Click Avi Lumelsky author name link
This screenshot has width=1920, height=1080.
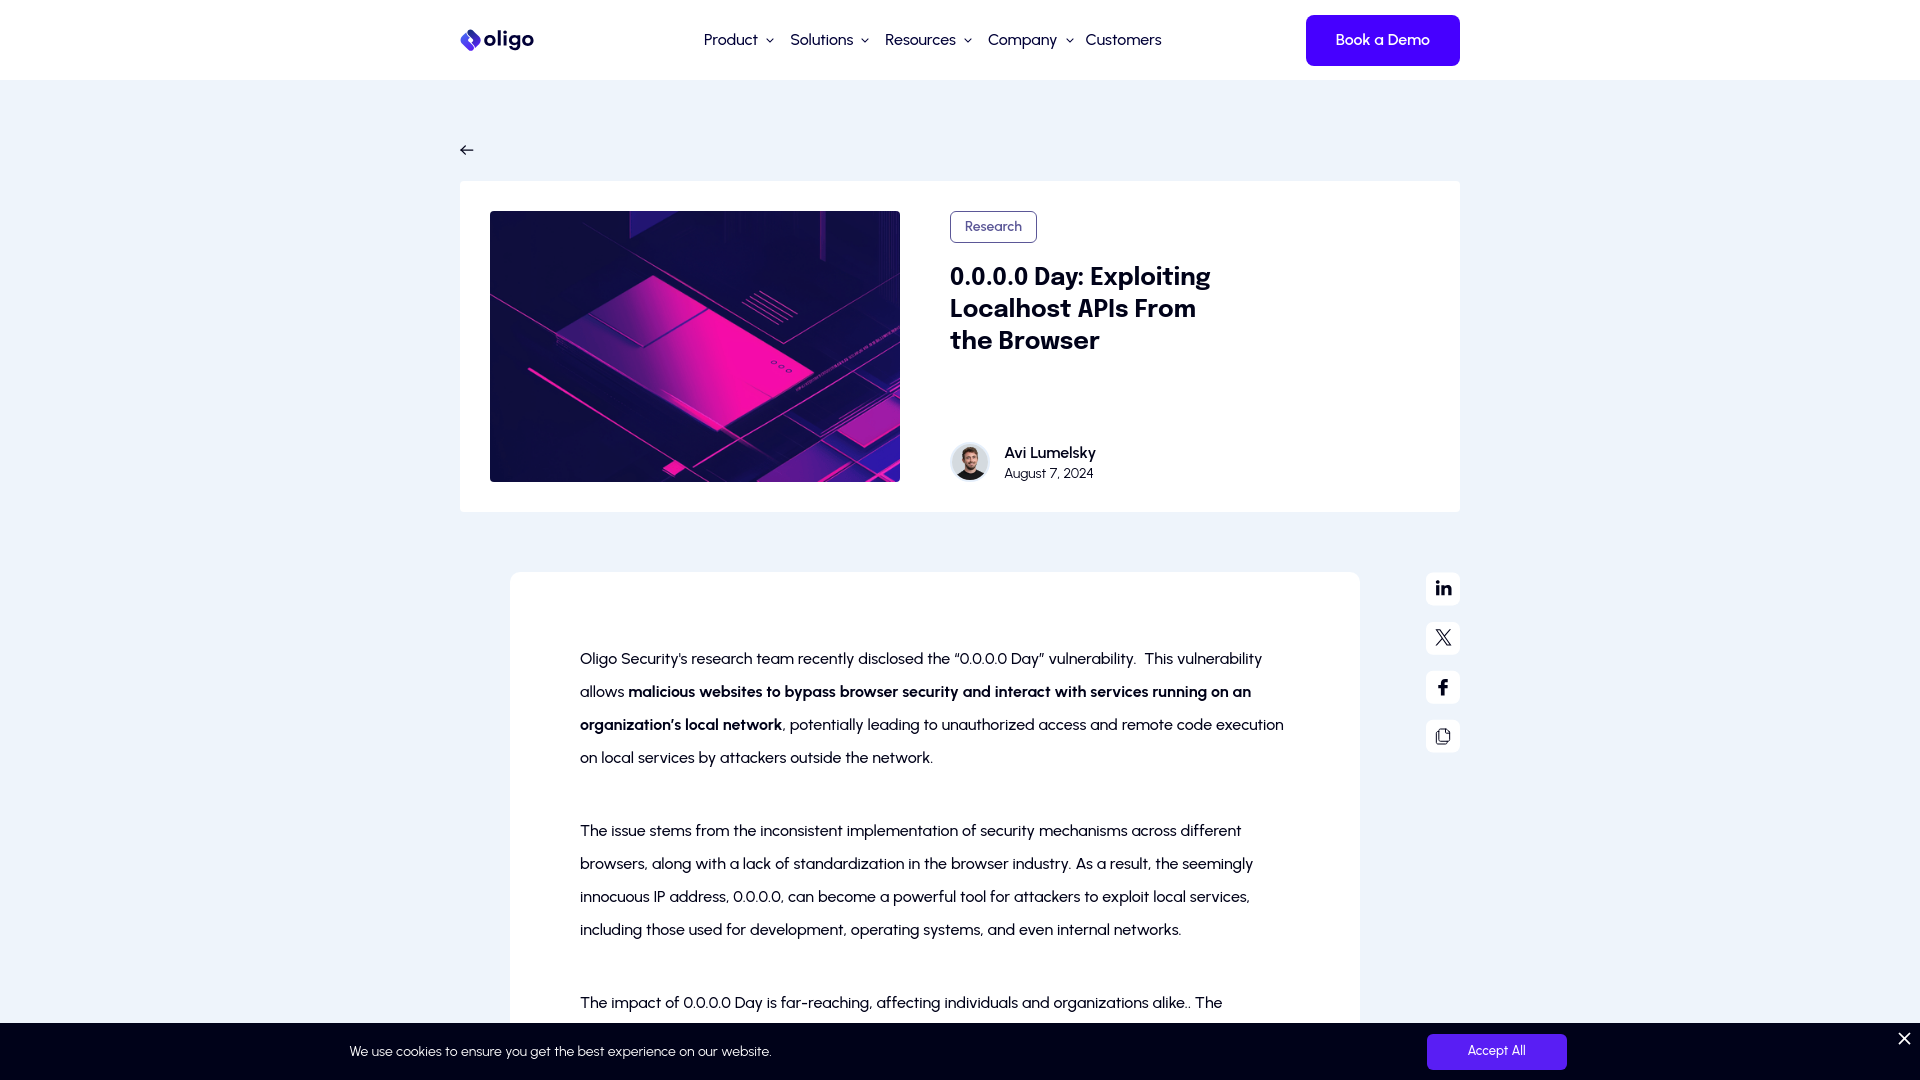(x=1050, y=452)
